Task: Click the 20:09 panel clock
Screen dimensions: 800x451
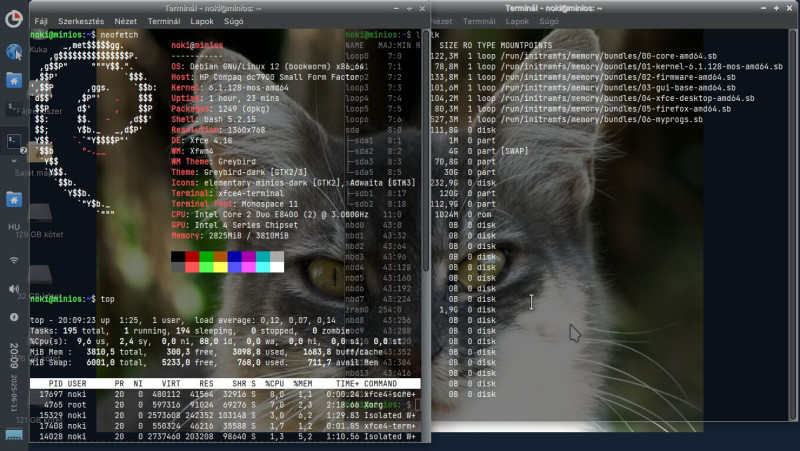Action: [x=14, y=356]
